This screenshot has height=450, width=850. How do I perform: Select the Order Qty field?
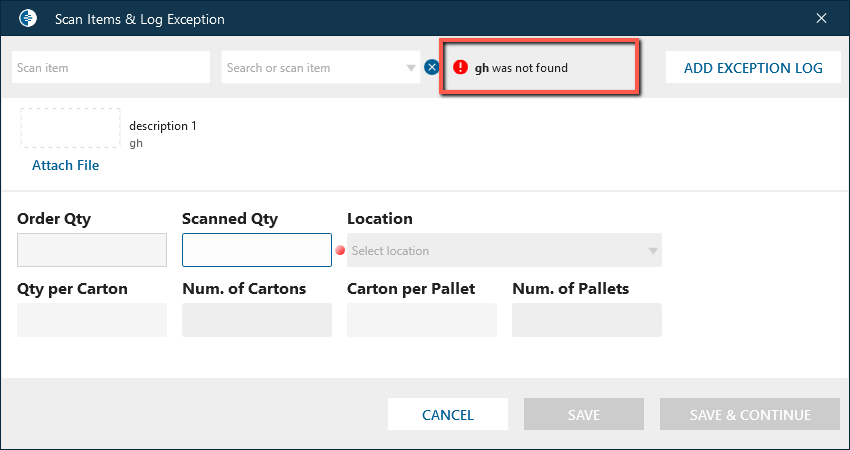(x=92, y=250)
